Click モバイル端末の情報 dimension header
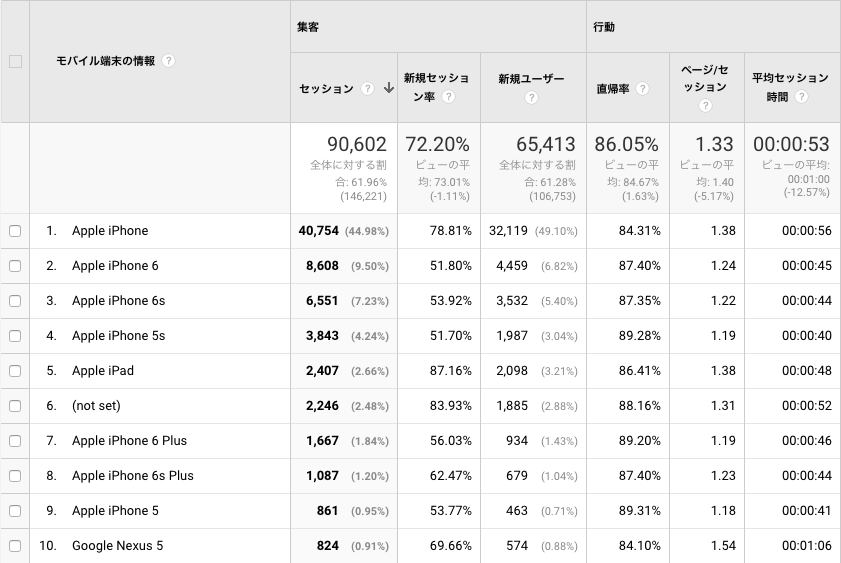 coord(106,61)
